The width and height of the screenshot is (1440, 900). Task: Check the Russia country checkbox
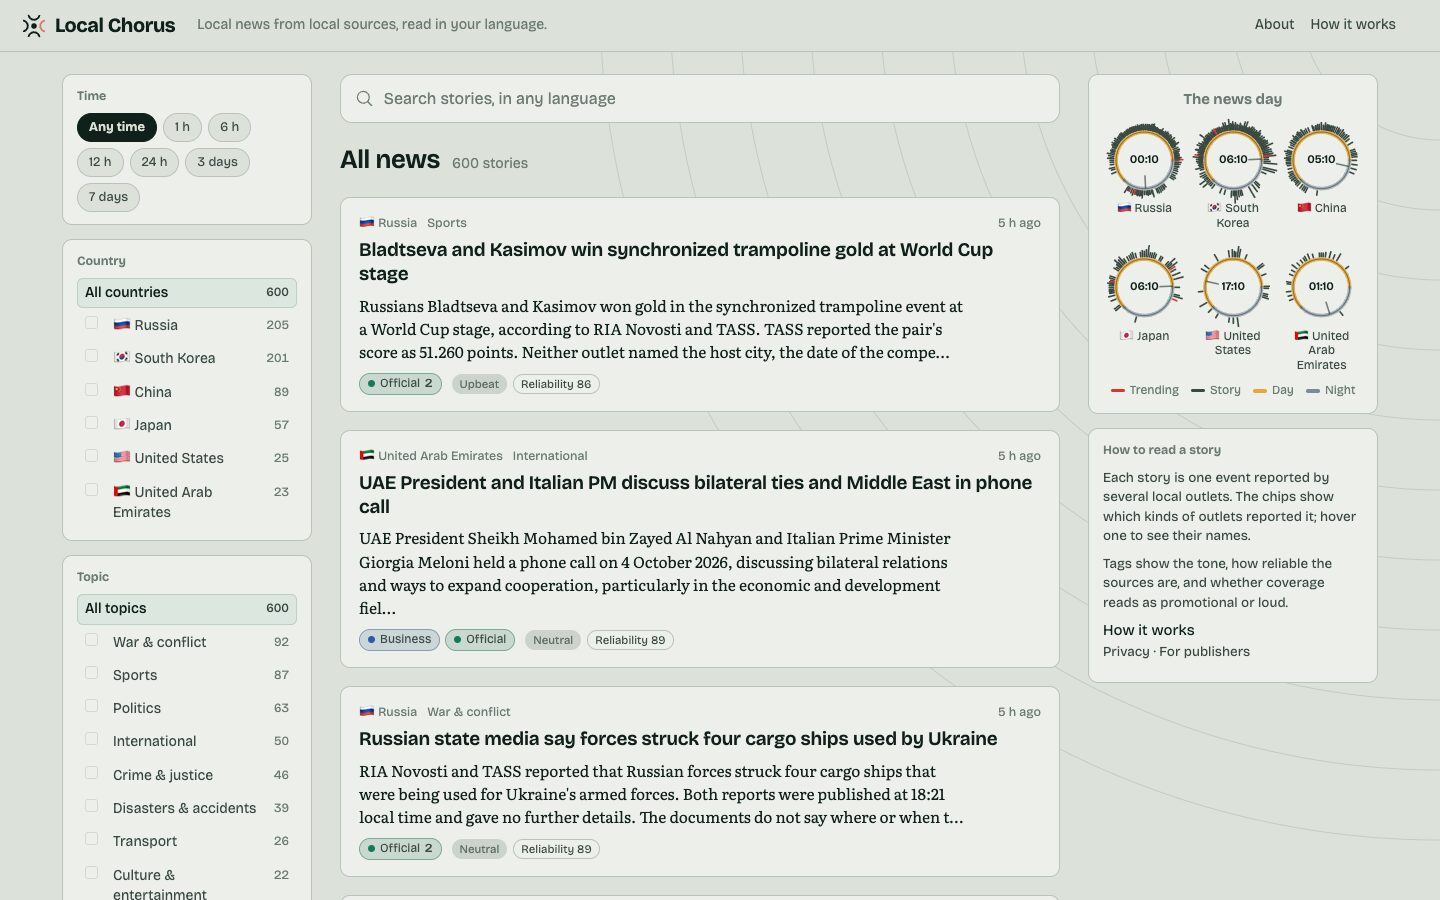92,323
